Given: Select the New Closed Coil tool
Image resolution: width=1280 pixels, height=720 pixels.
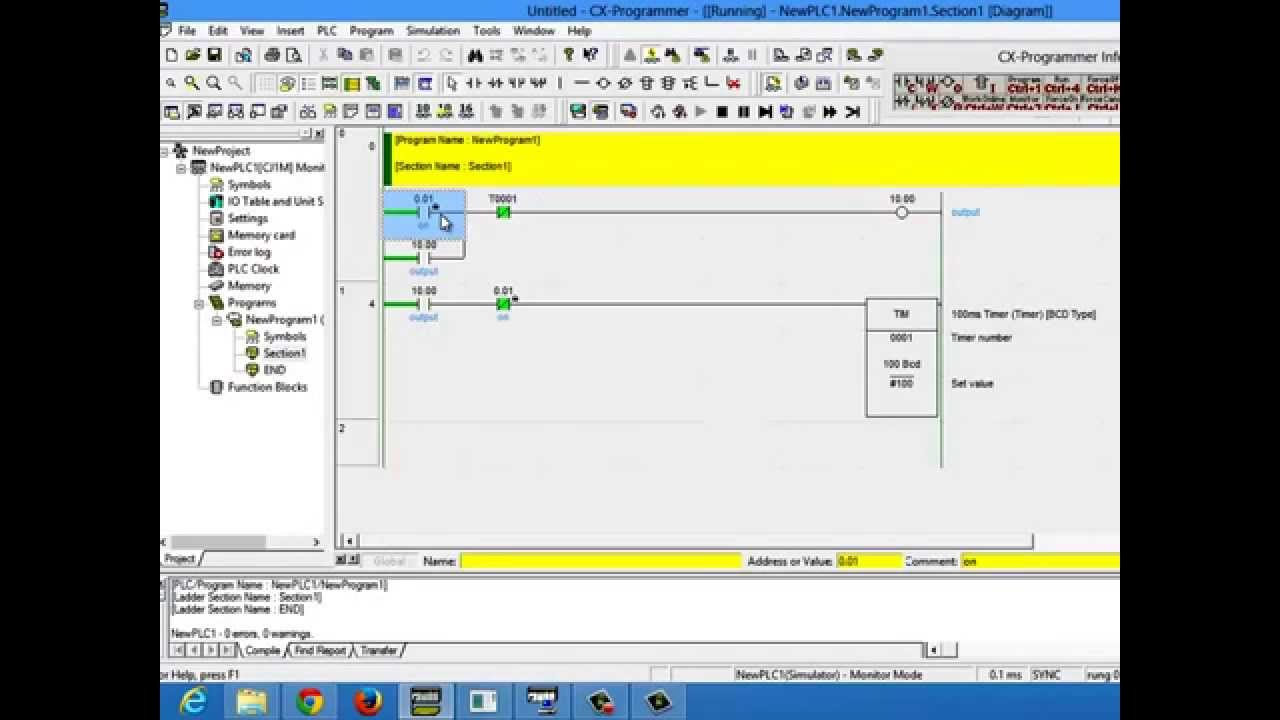Looking at the screenshot, I should point(625,83).
